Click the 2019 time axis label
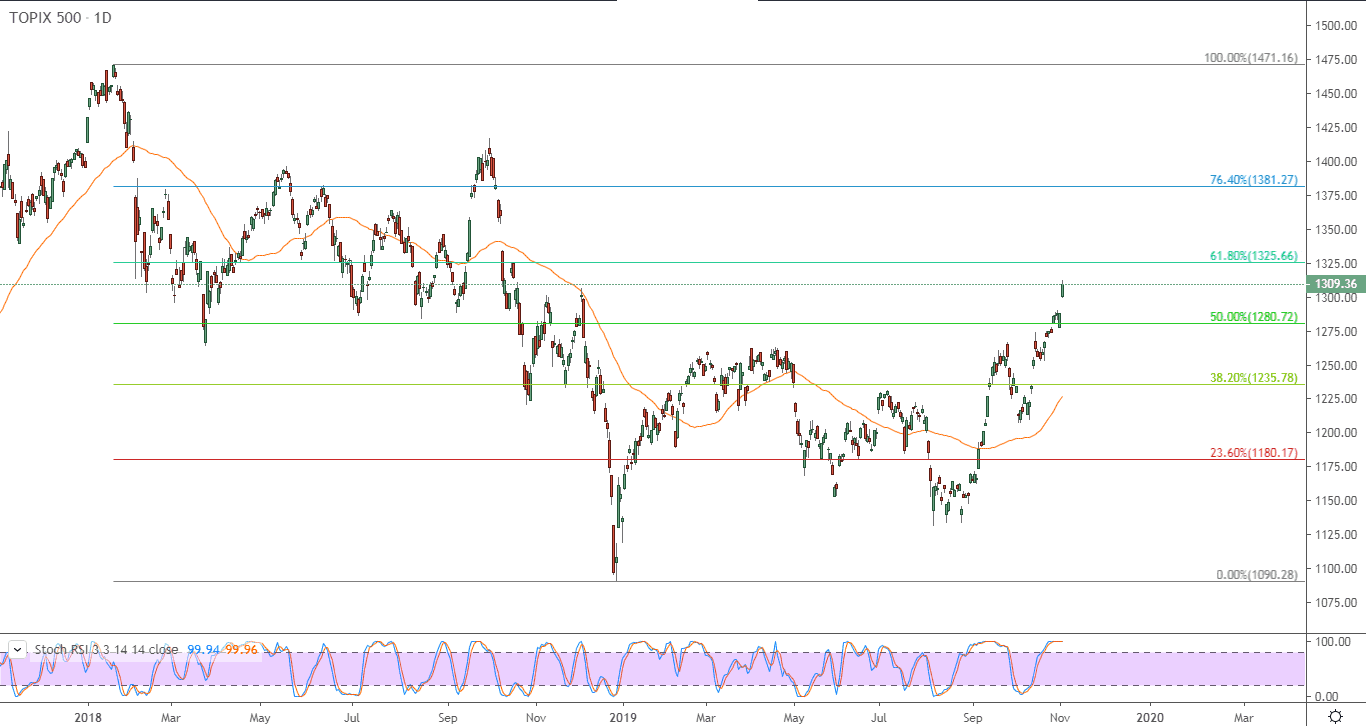1366x726 pixels. pyautogui.click(x=623, y=716)
